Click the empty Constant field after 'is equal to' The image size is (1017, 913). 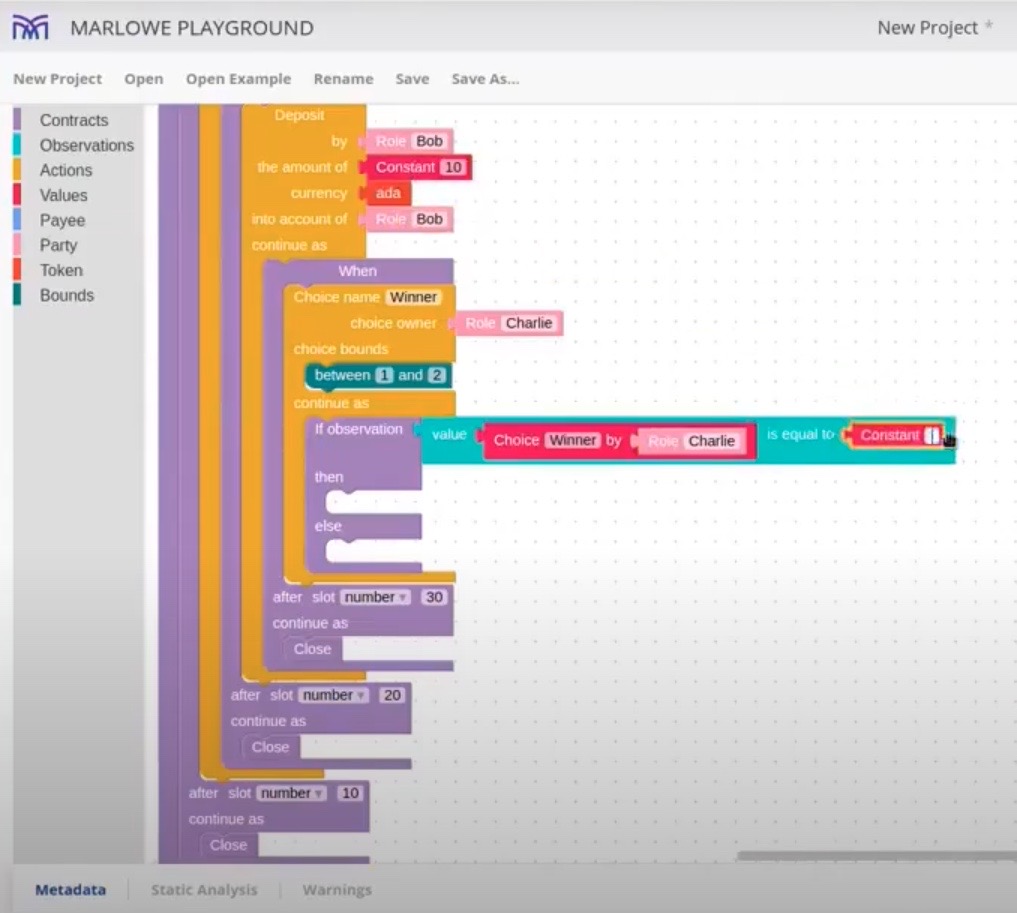pos(931,435)
